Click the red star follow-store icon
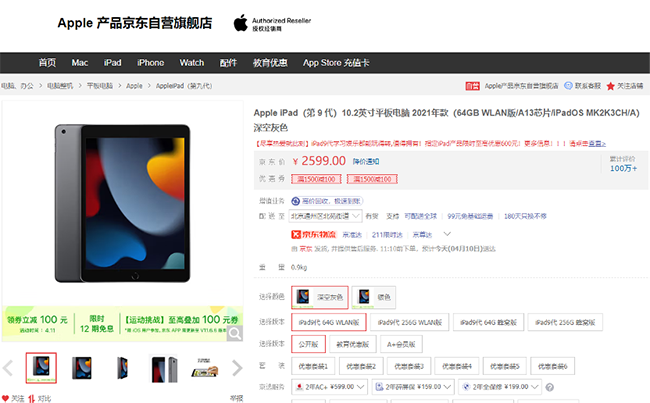Image resolution: width=650 pixels, height=403 pixels. [610, 86]
